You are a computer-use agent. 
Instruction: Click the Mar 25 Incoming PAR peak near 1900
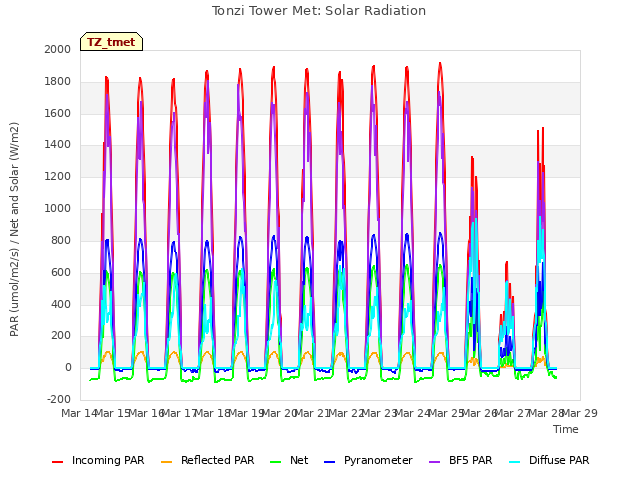[440, 64]
